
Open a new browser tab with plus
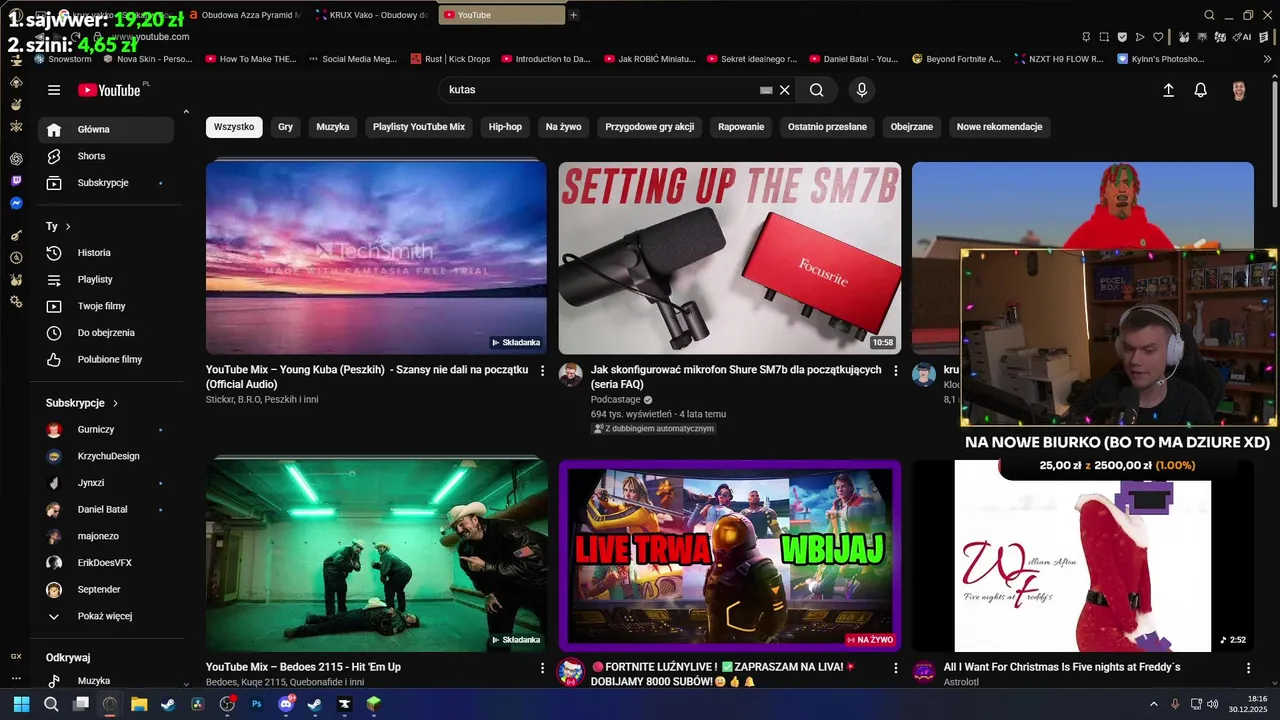coord(573,15)
